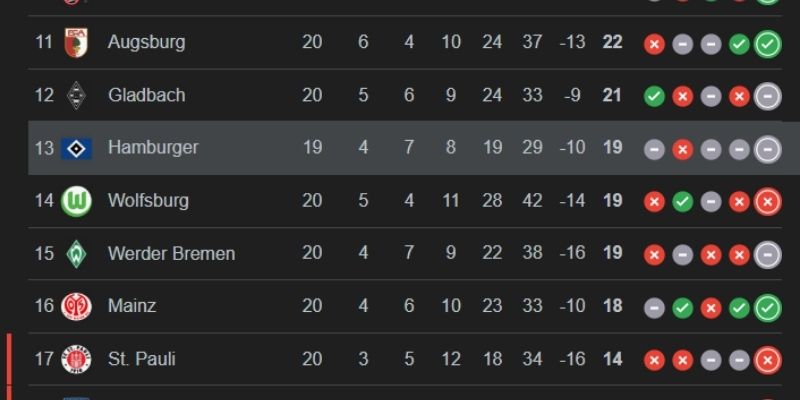The width and height of the screenshot is (800, 400).
Task: Open Augsburg's most recent win result icon
Action: coord(768,44)
